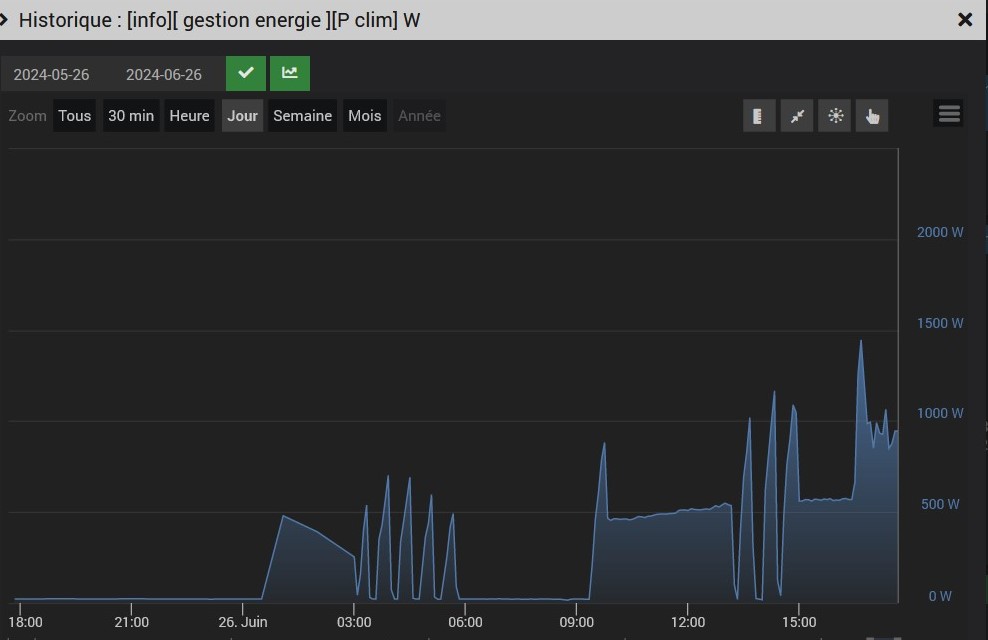The height and width of the screenshot is (640, 988).
Task: Click the inward arrows compress icon
Action: [x=797, y=116]
